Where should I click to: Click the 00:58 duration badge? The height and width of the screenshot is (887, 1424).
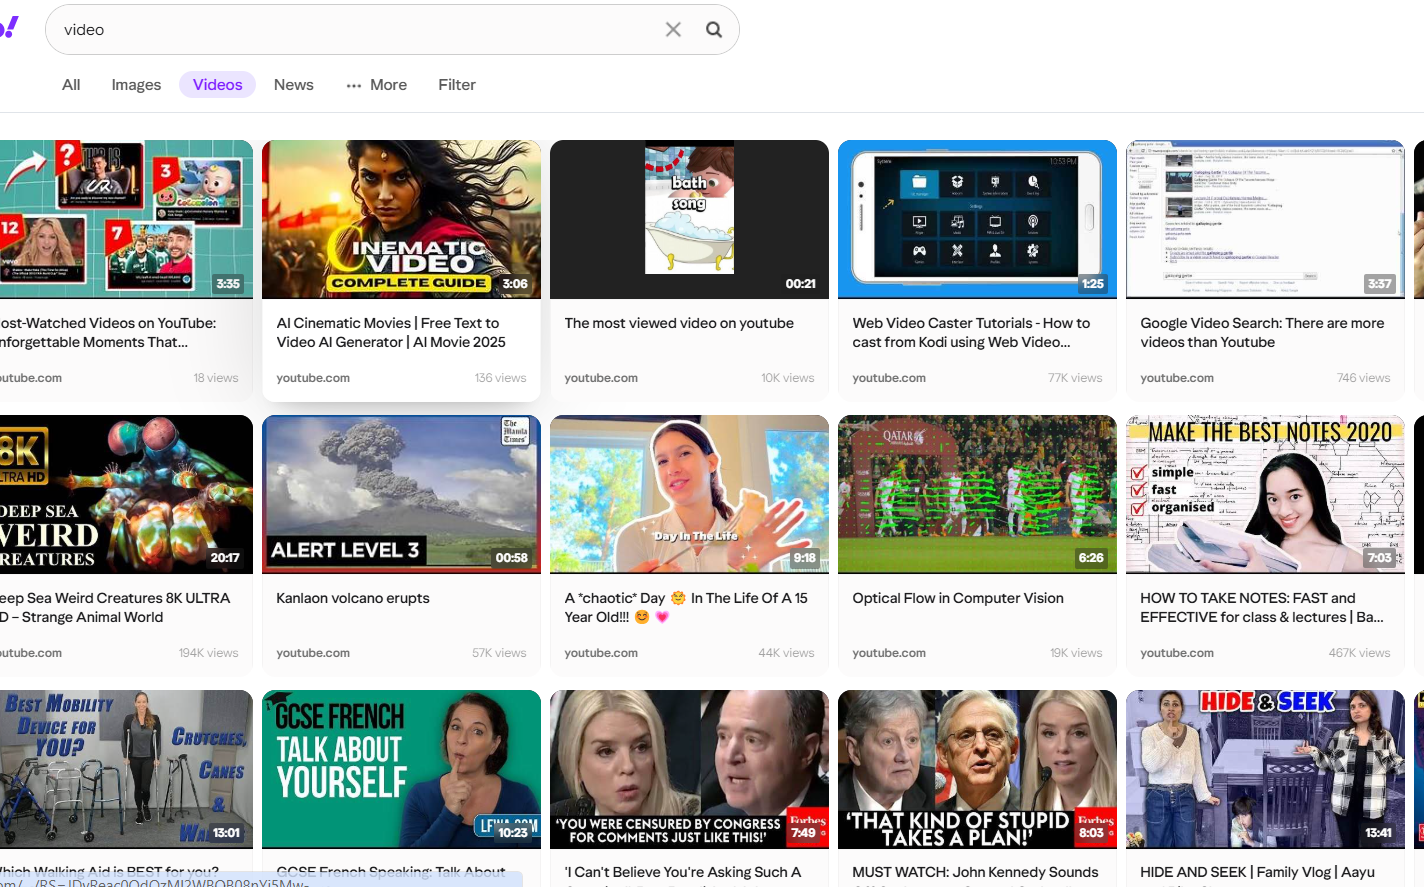click(x=512, y=558)
